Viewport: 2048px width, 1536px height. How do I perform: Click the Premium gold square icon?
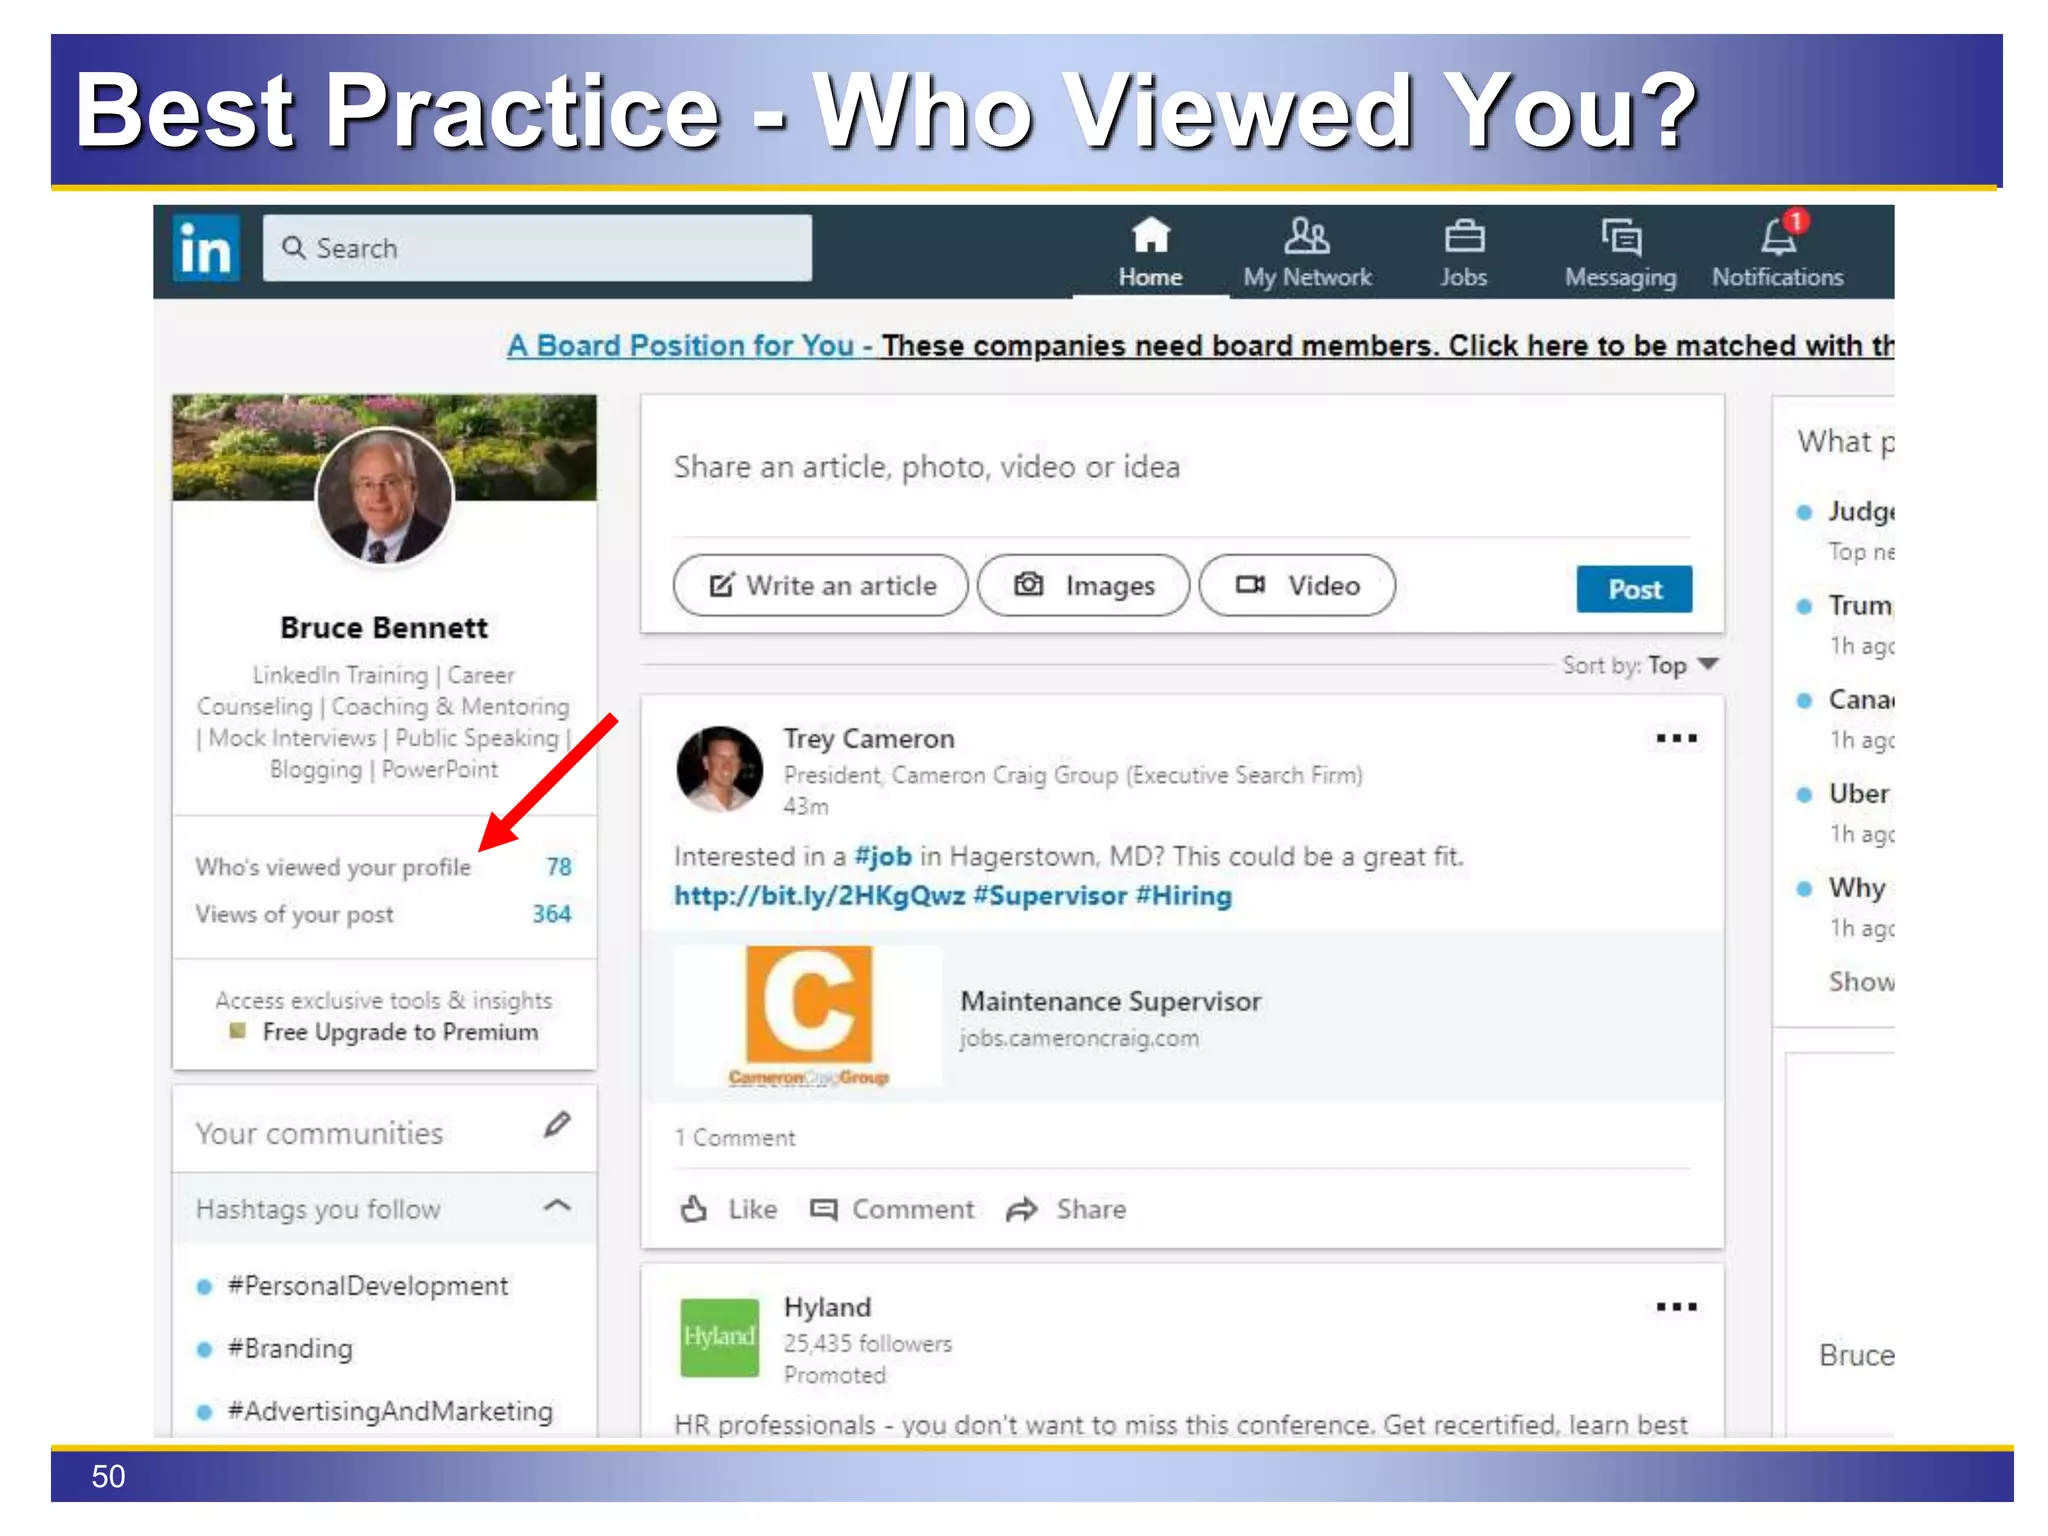coord(237,1030)
